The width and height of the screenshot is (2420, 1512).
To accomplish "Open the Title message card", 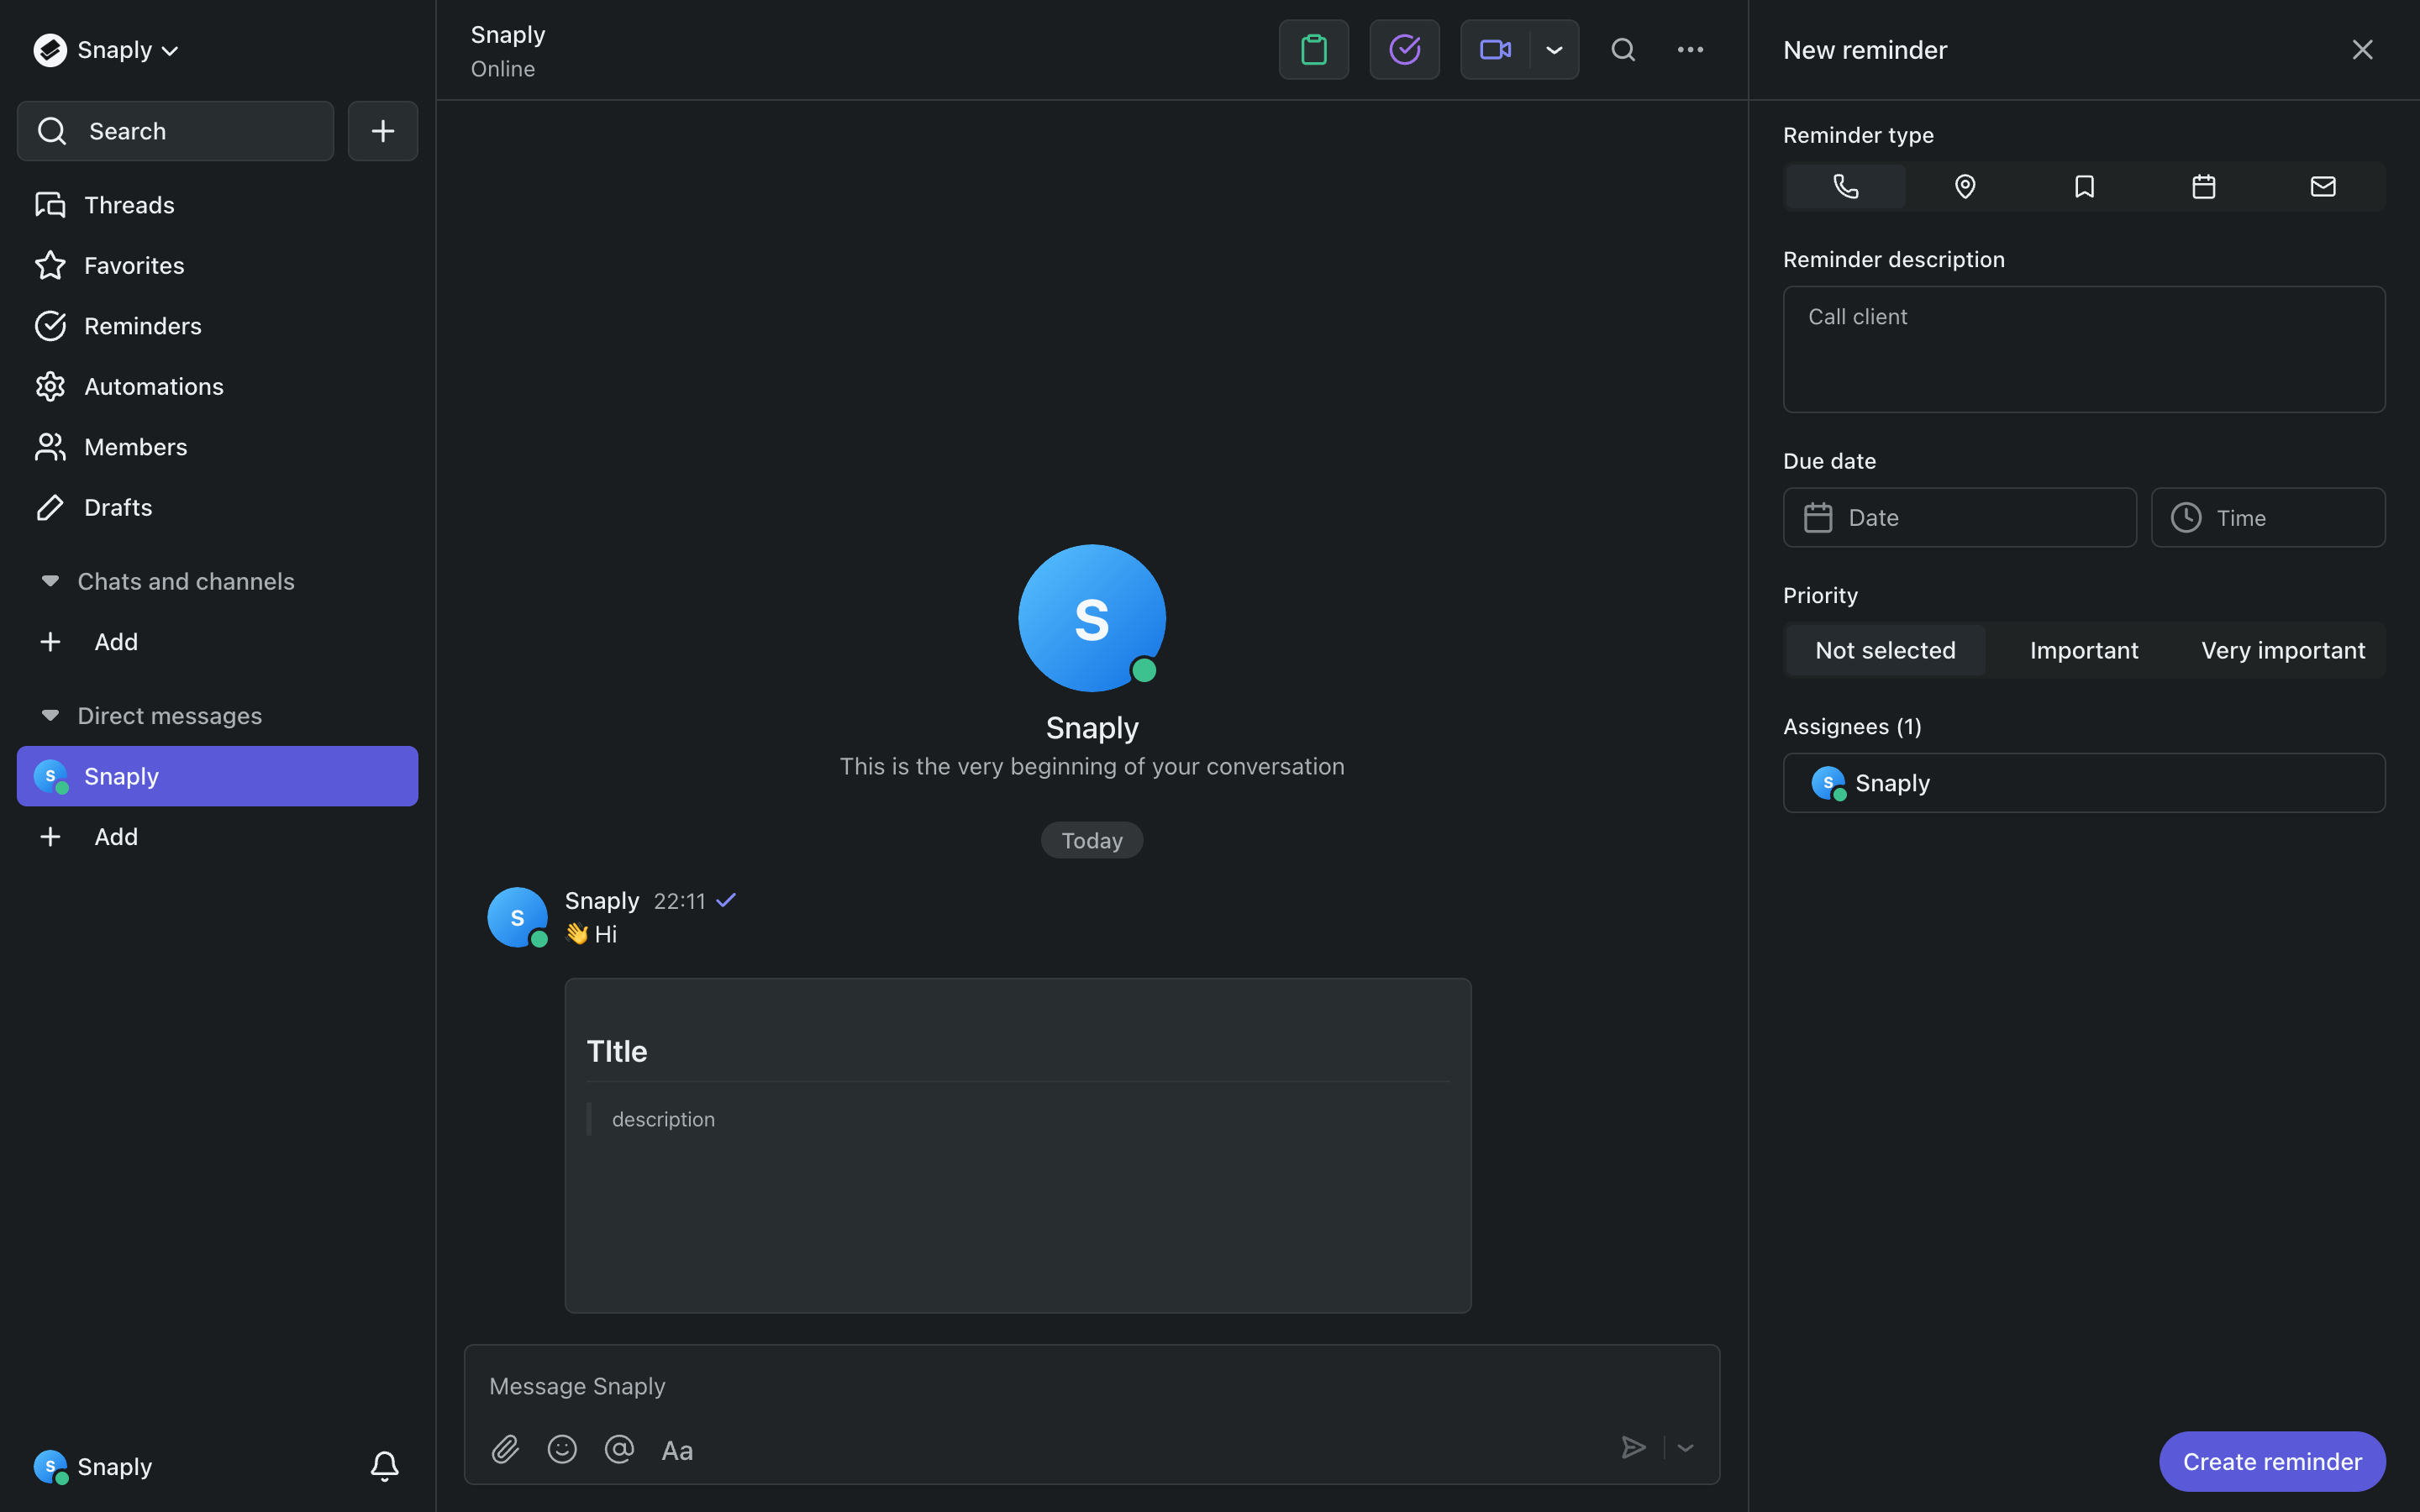I will point(1018,1145).
